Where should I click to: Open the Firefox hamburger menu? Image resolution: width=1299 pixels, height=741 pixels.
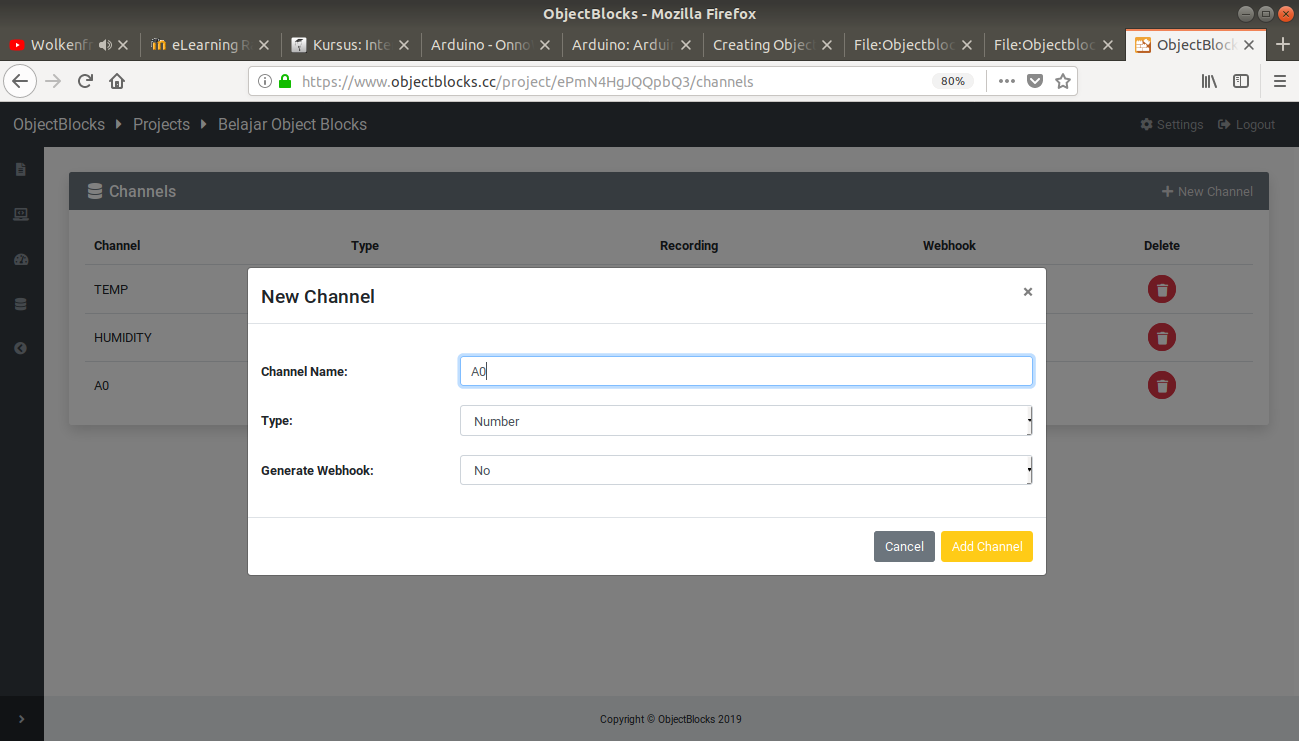click(x=1279, y=81)
